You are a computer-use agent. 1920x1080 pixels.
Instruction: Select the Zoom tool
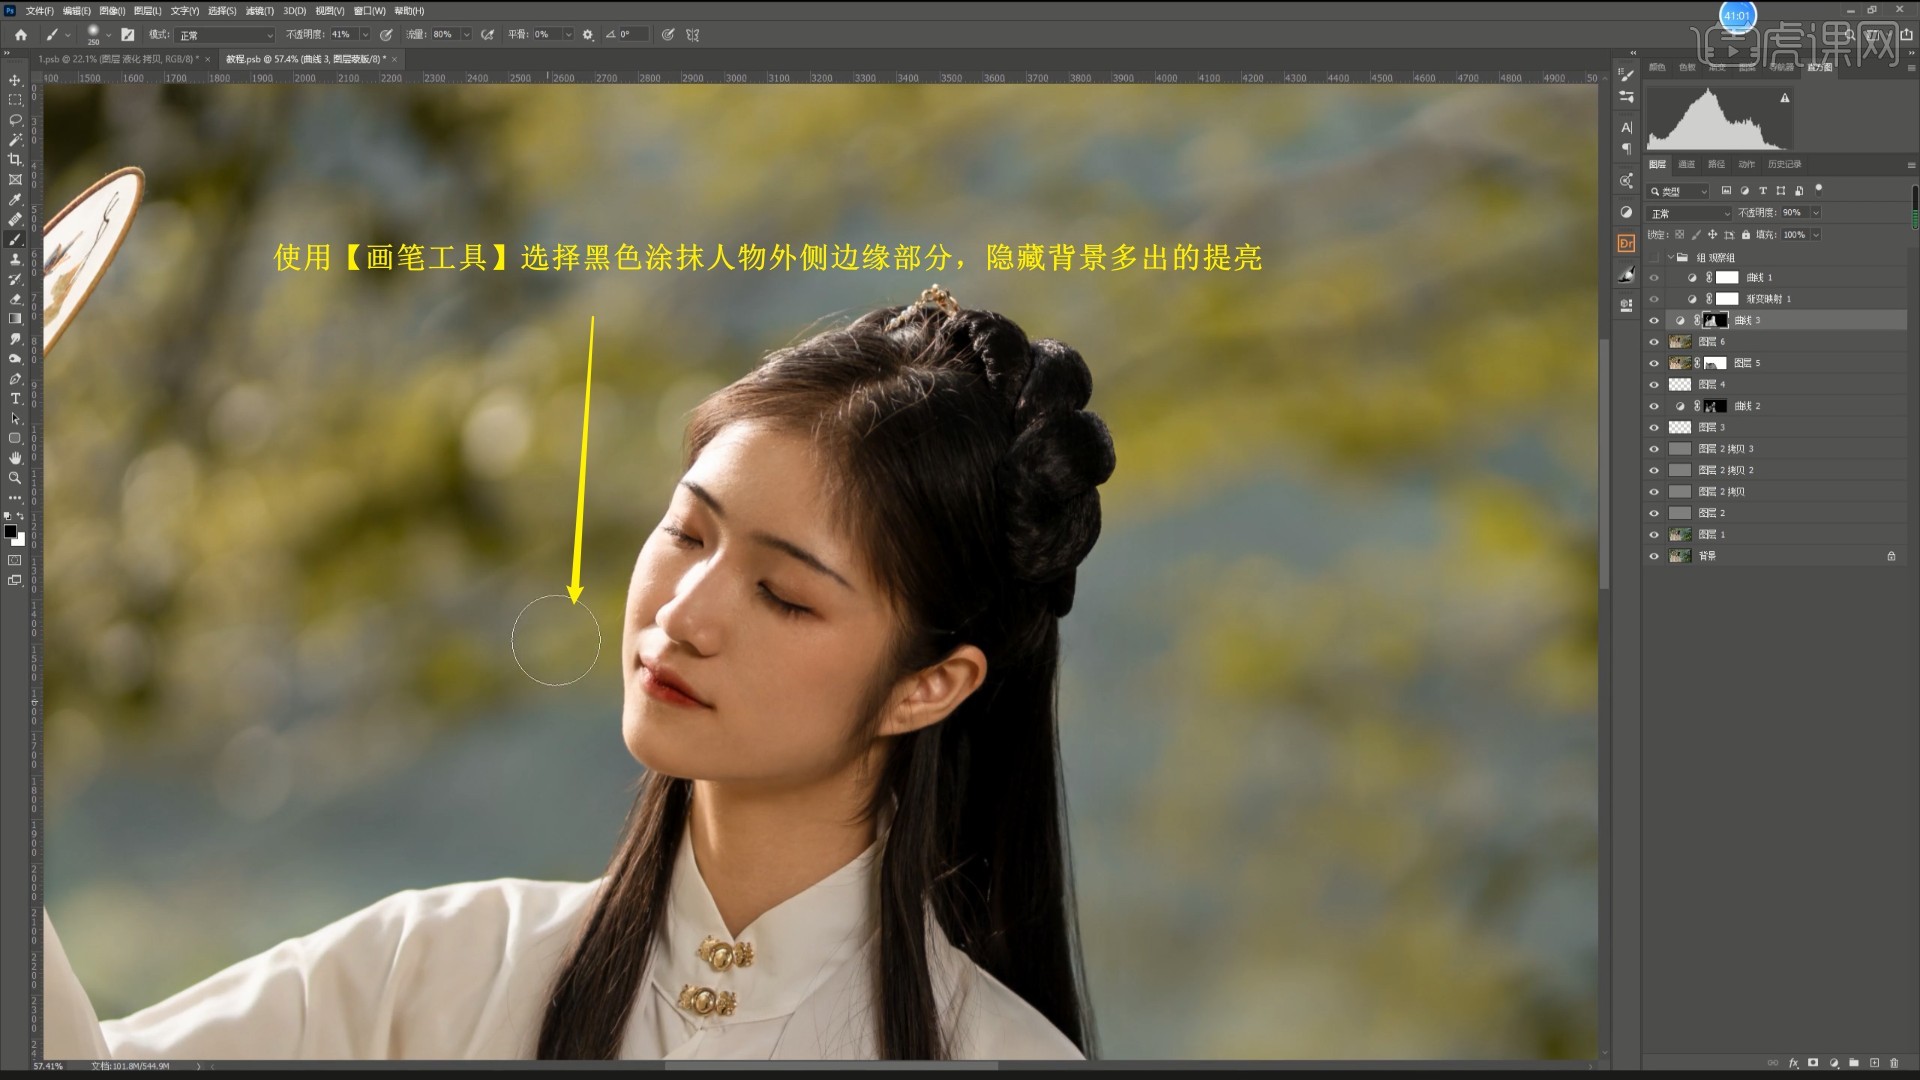coord(15,478)
